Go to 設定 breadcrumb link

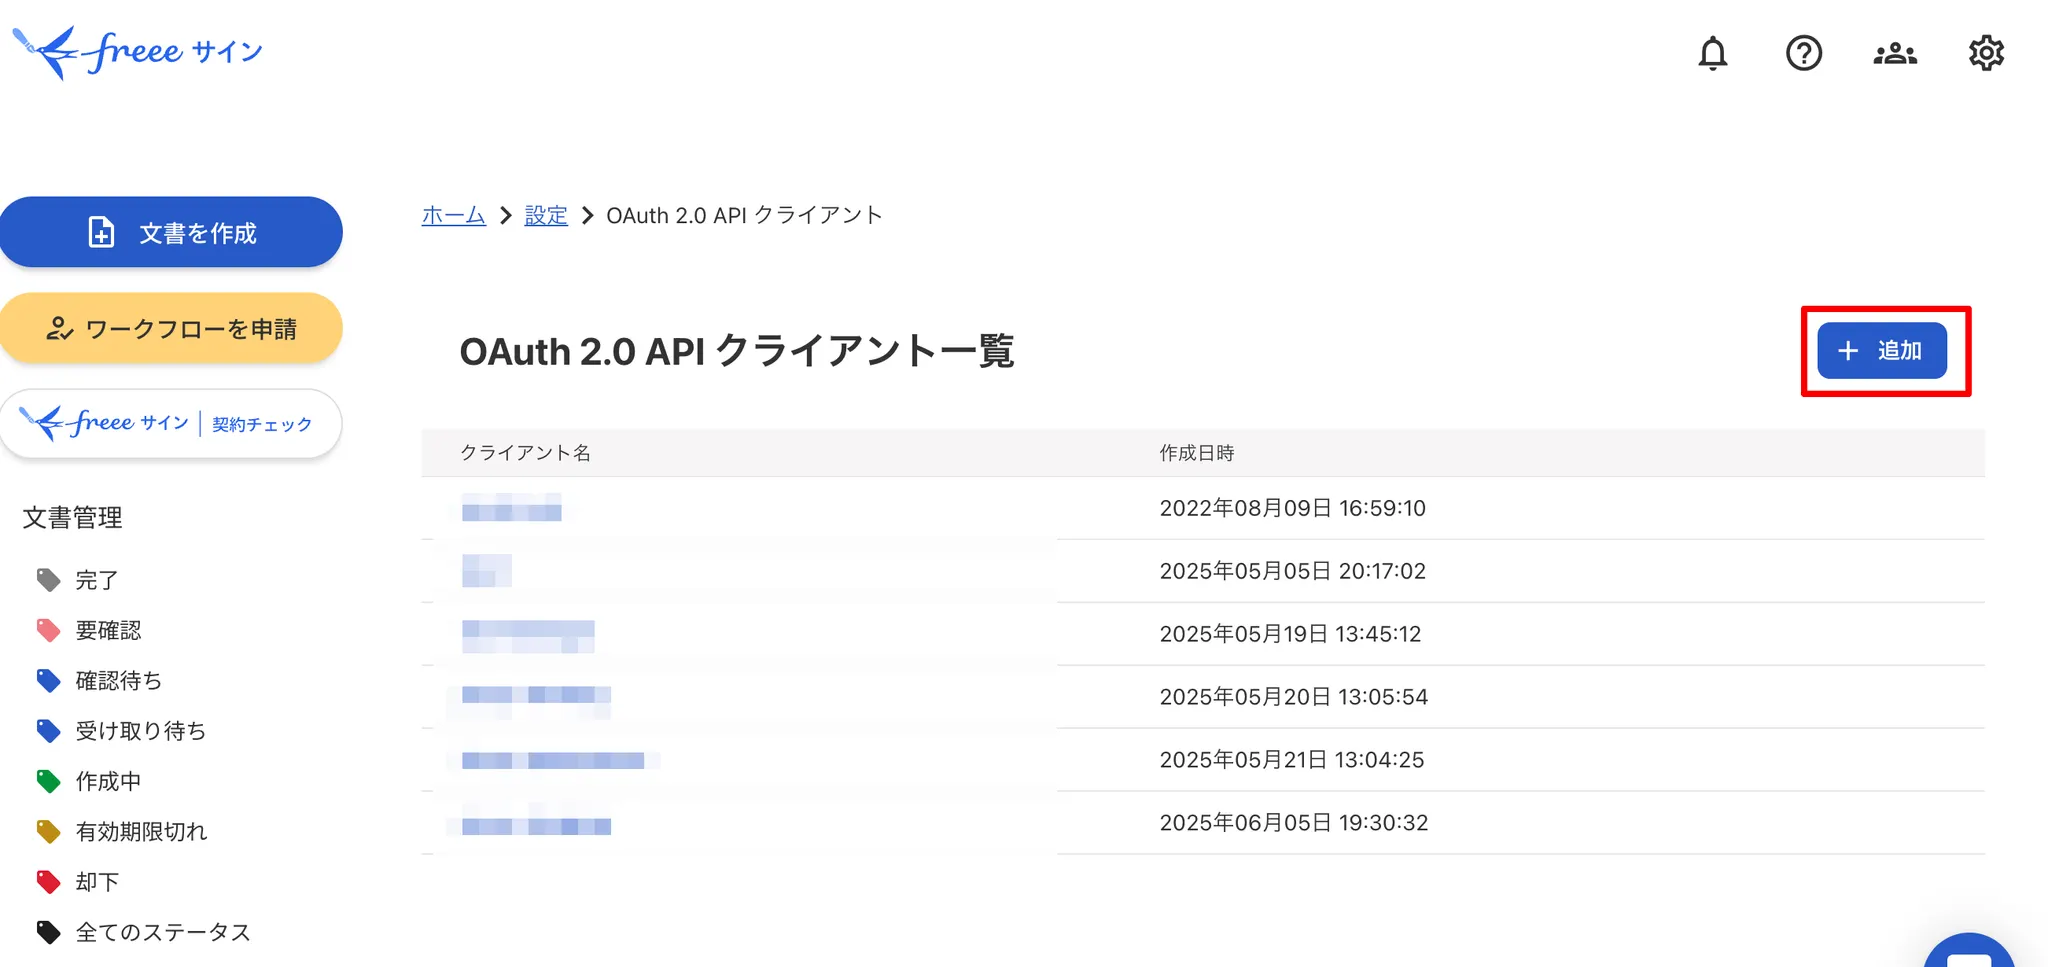coord(546,215)
